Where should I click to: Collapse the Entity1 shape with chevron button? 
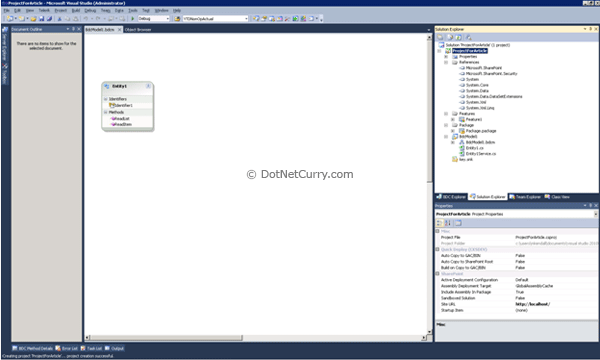pyautogui.click(x=148, y=86)
